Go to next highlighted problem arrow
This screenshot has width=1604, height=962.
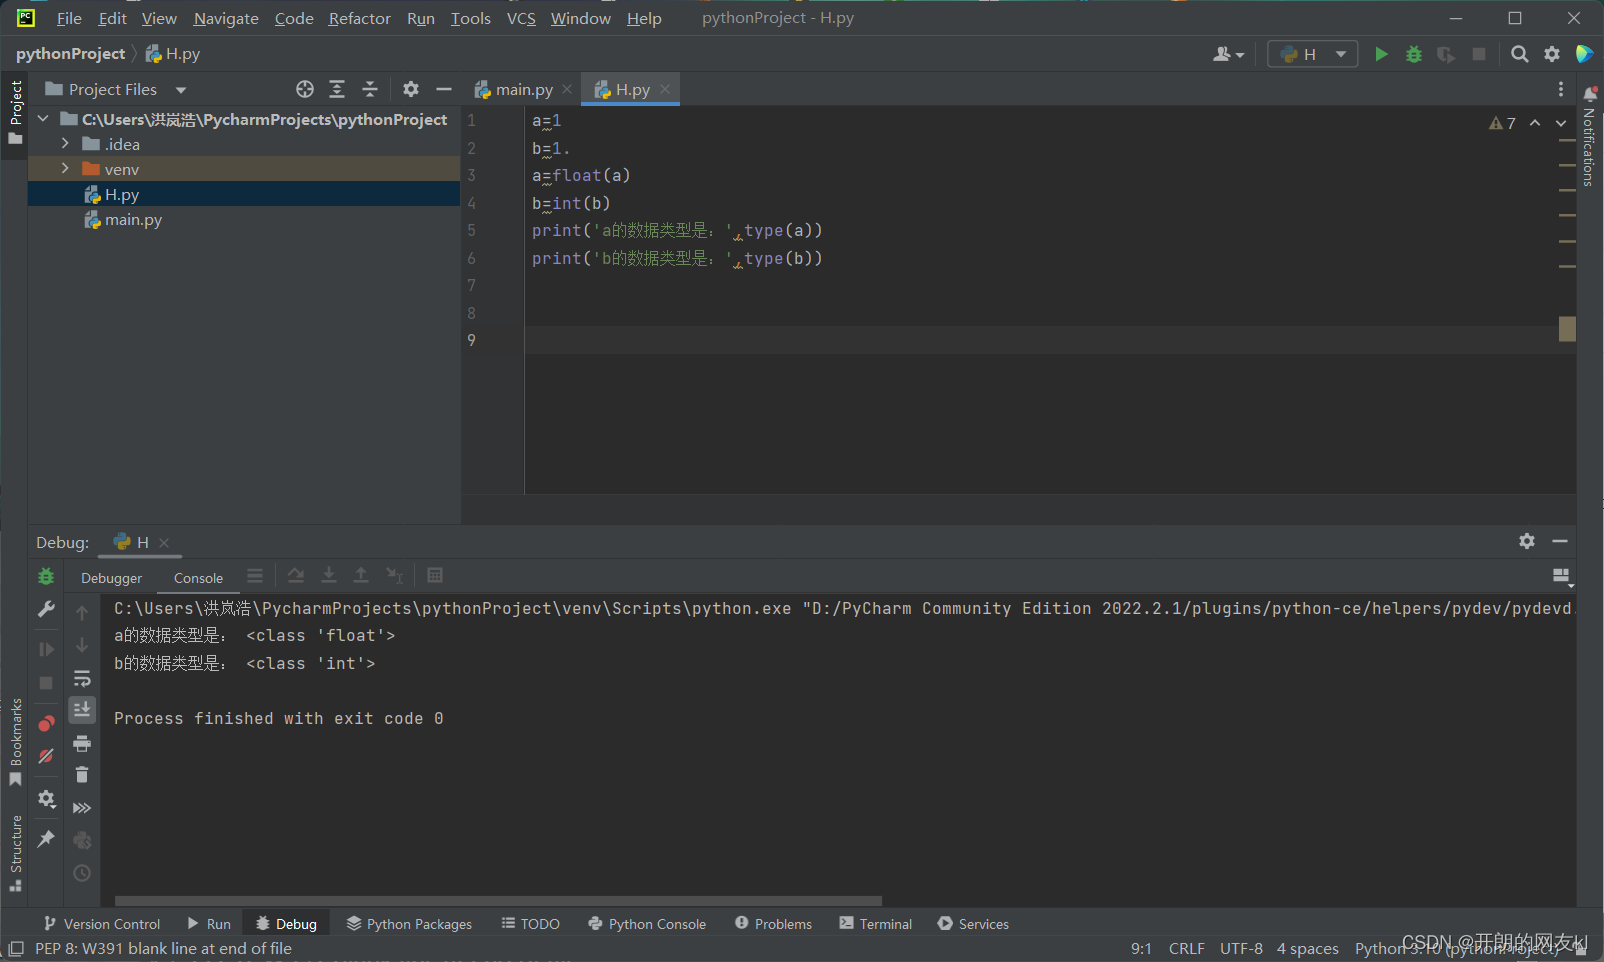pyautogui.click(x=1561, y=123)
